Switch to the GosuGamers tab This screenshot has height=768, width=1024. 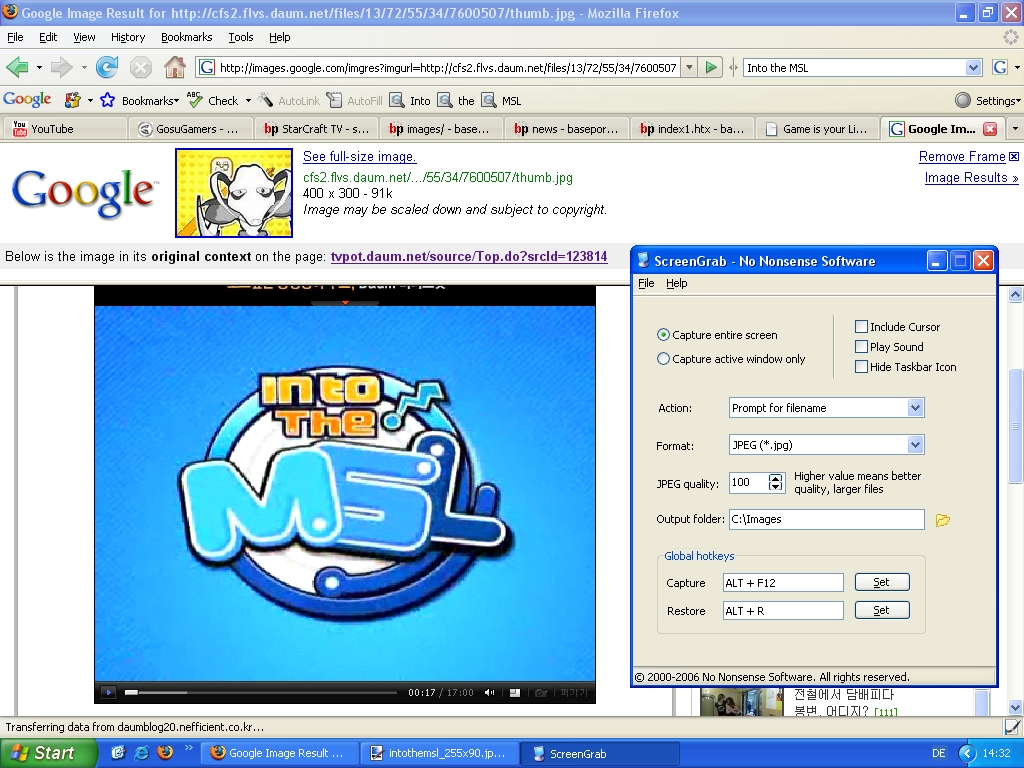coord(189,129)
